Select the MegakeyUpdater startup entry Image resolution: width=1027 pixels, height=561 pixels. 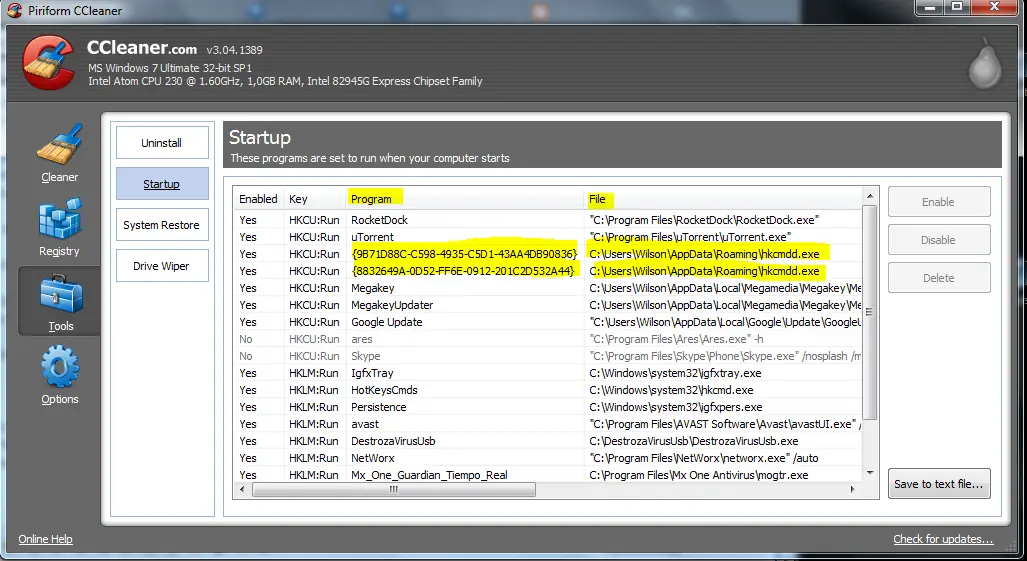coord(548,305)
